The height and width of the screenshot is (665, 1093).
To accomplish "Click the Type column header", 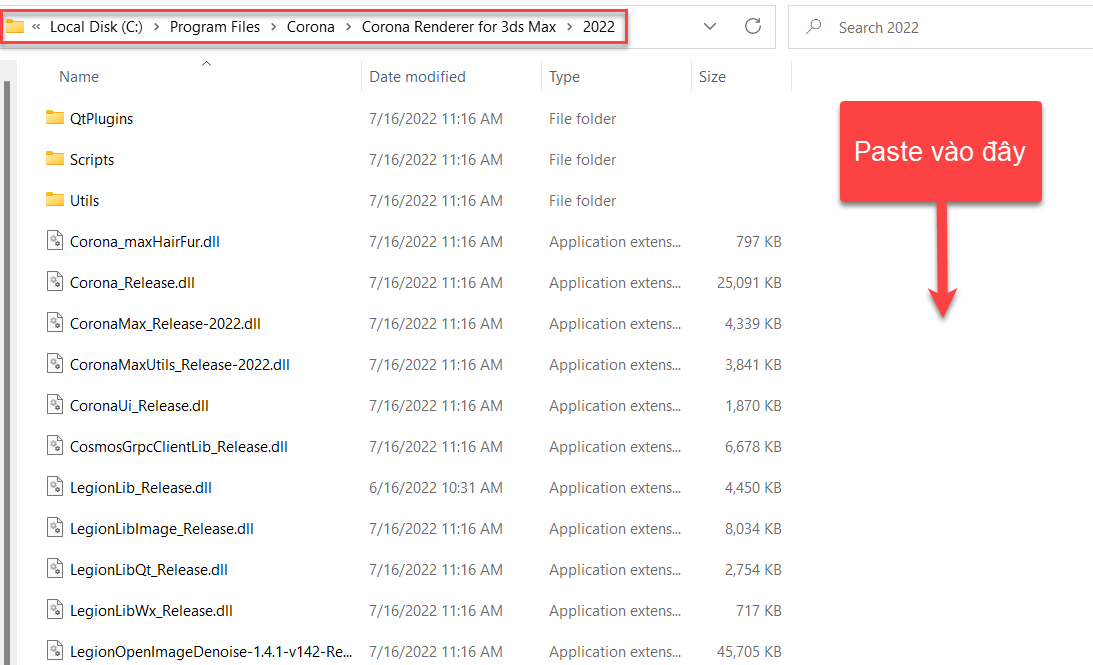I will pos(564,77).
